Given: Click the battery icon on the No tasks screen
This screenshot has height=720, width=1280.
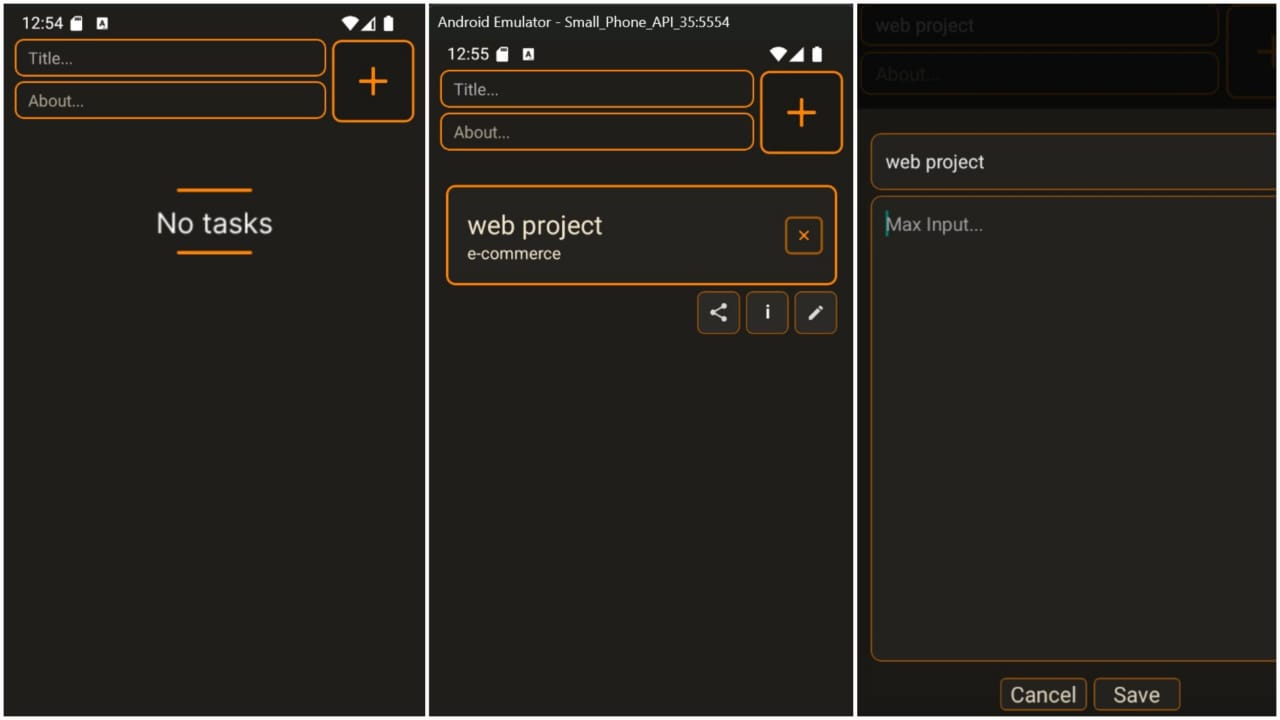Looking at the screenshot, I should (389, 23).
